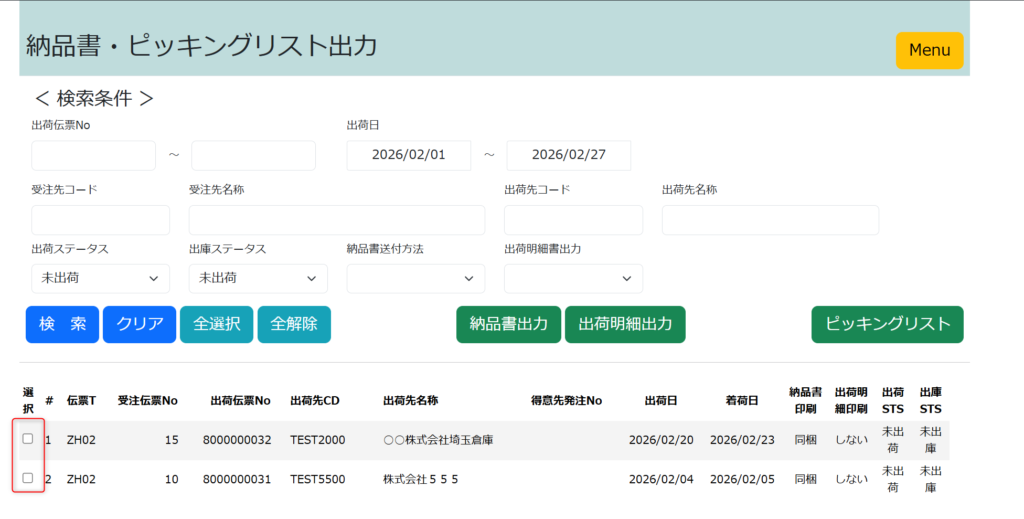Click the 検索 search button

tap(62, 324)
